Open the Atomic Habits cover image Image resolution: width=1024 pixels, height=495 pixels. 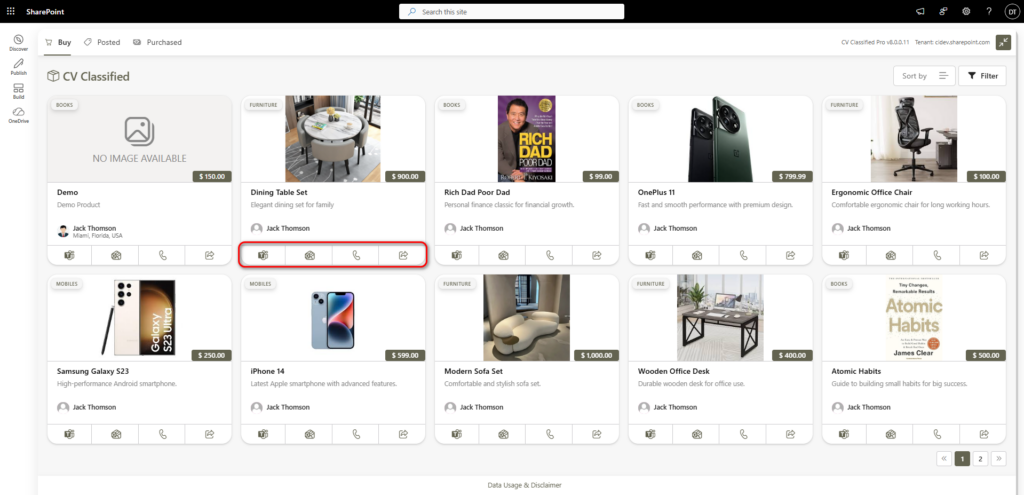914,318
